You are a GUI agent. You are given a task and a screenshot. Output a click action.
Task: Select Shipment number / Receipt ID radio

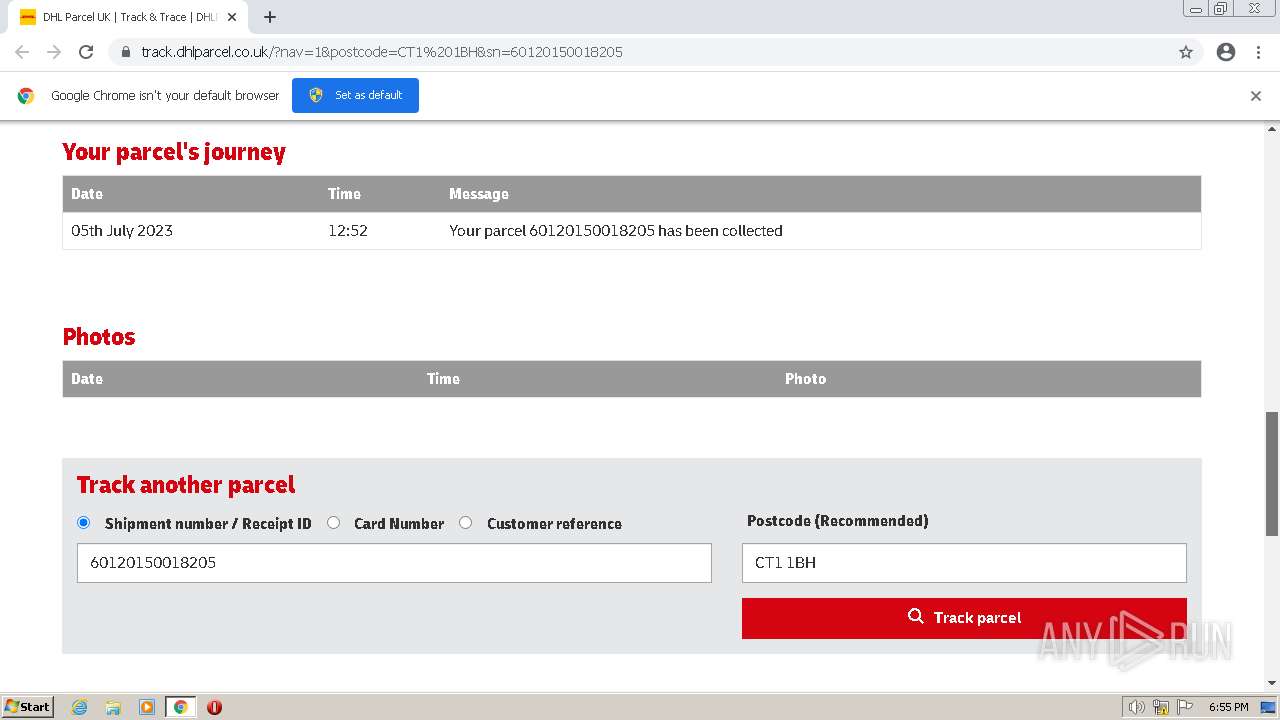(83, 522)
